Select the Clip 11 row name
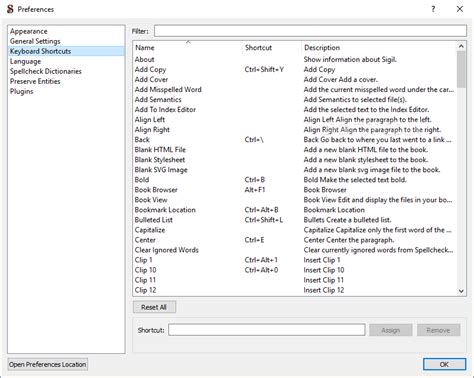 click(x=145, y=280)
